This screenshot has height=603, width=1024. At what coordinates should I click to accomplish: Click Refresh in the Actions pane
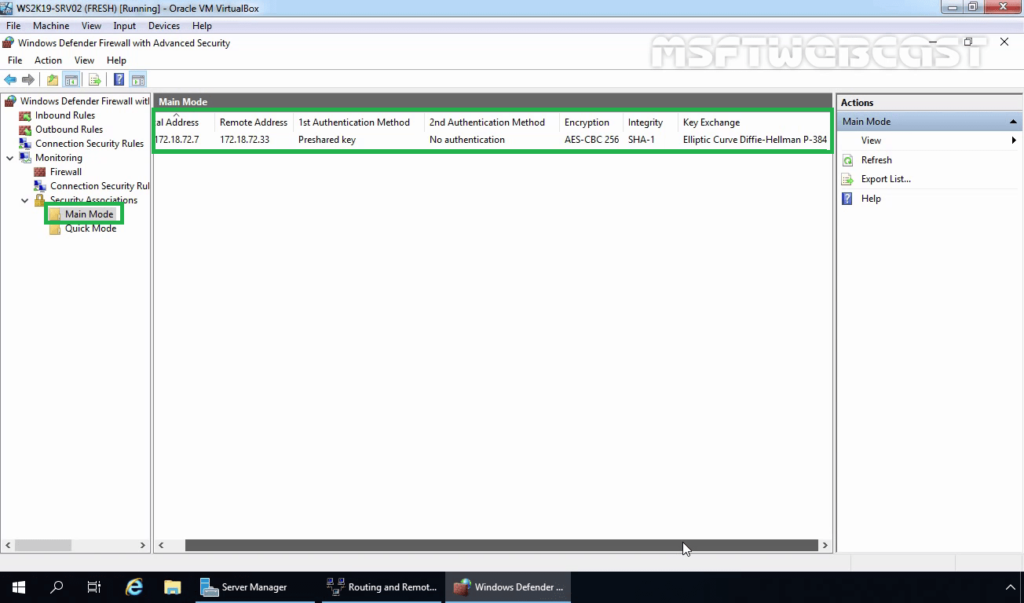point(876,160)
